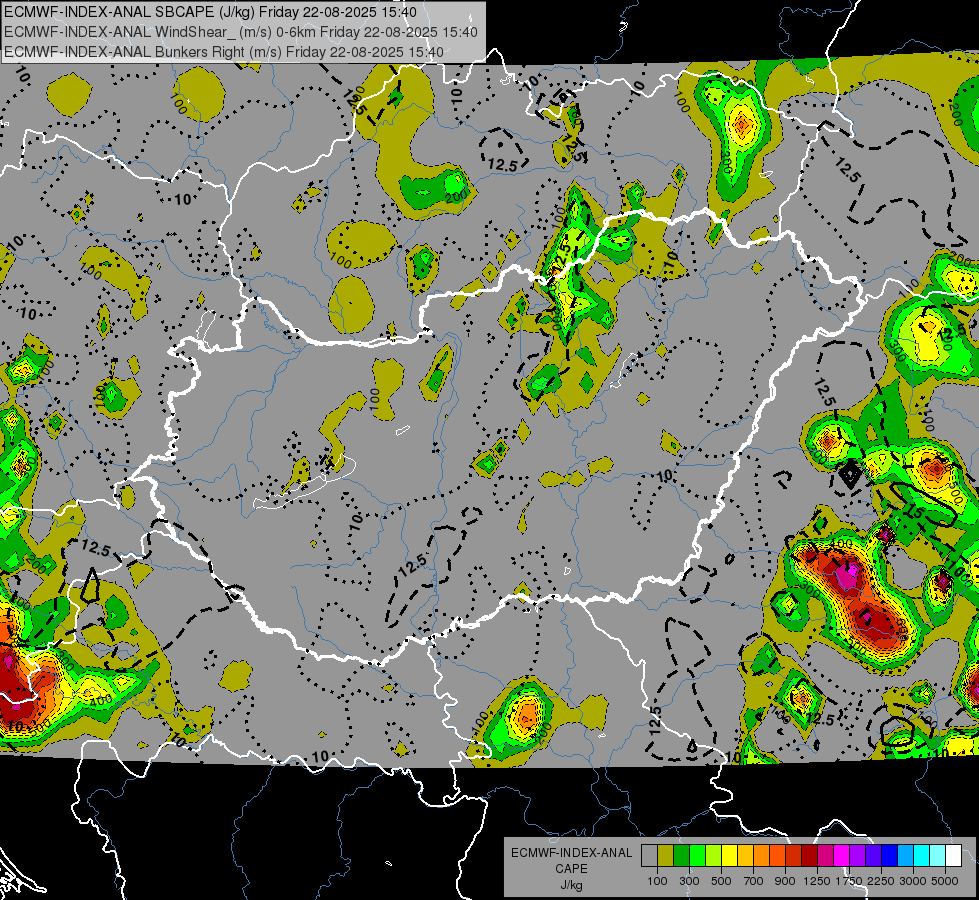Image resolution: width=979 pixels, height=900 pixels.
Task: Click the 100 label under the legend
Action: click(x=657, y=881)
